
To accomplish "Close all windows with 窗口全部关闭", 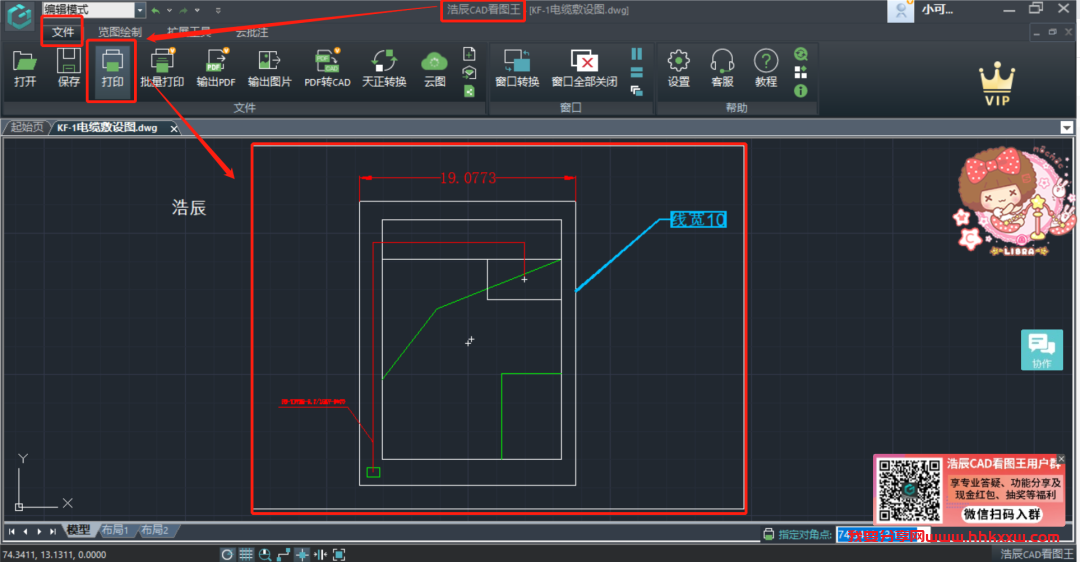I will pyautogui.click(x=584, y=68).
